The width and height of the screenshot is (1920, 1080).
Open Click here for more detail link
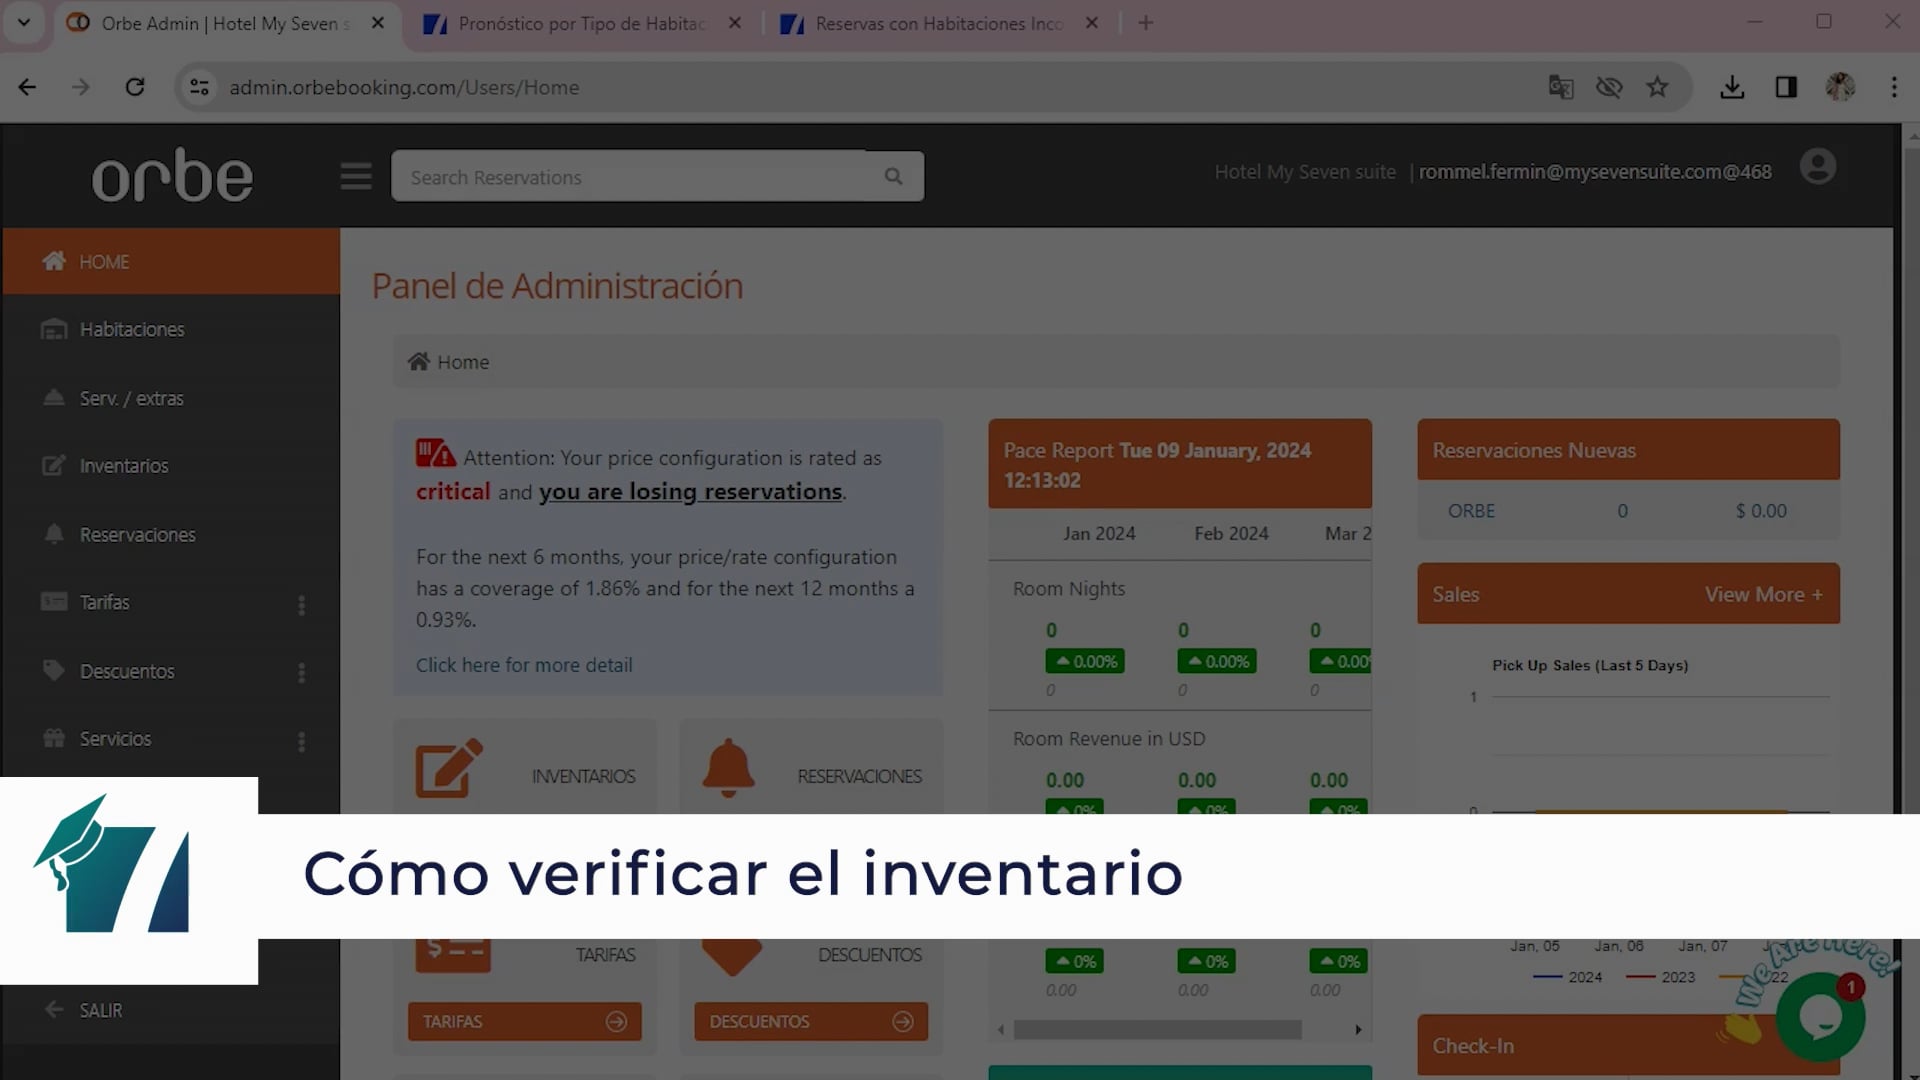click(x=524, y=665)
